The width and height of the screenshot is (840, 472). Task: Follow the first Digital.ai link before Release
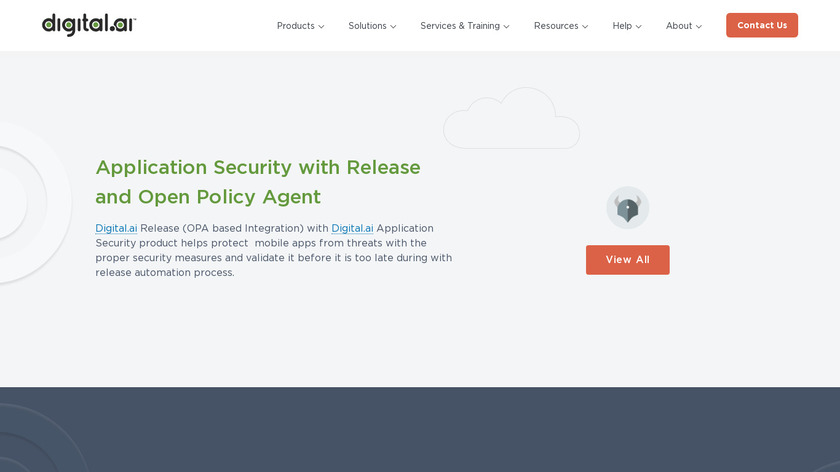pos(116,228)
